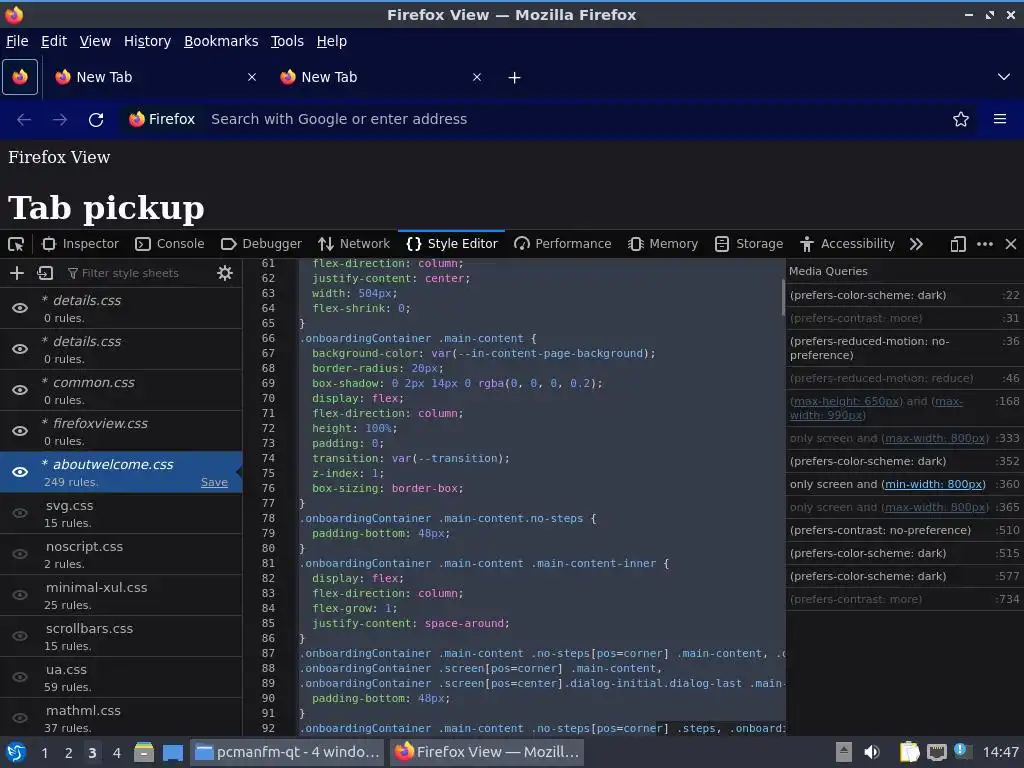Switch to the Performance tab
Viewport: 1024px width, 768px height.
562,244
